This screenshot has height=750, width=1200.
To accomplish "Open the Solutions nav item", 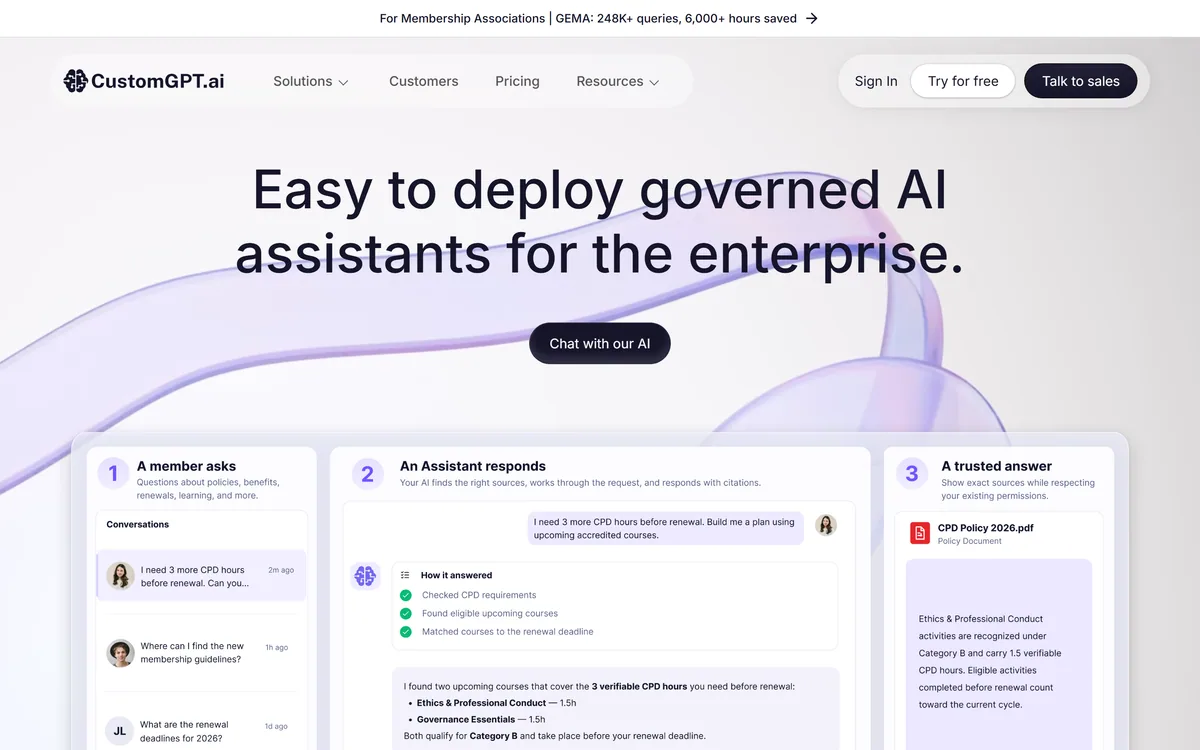I will click(x=311, y=81).
